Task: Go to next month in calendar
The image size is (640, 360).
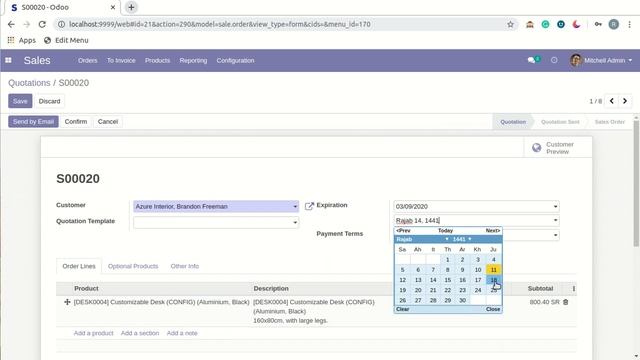Action: pos(493,231)
